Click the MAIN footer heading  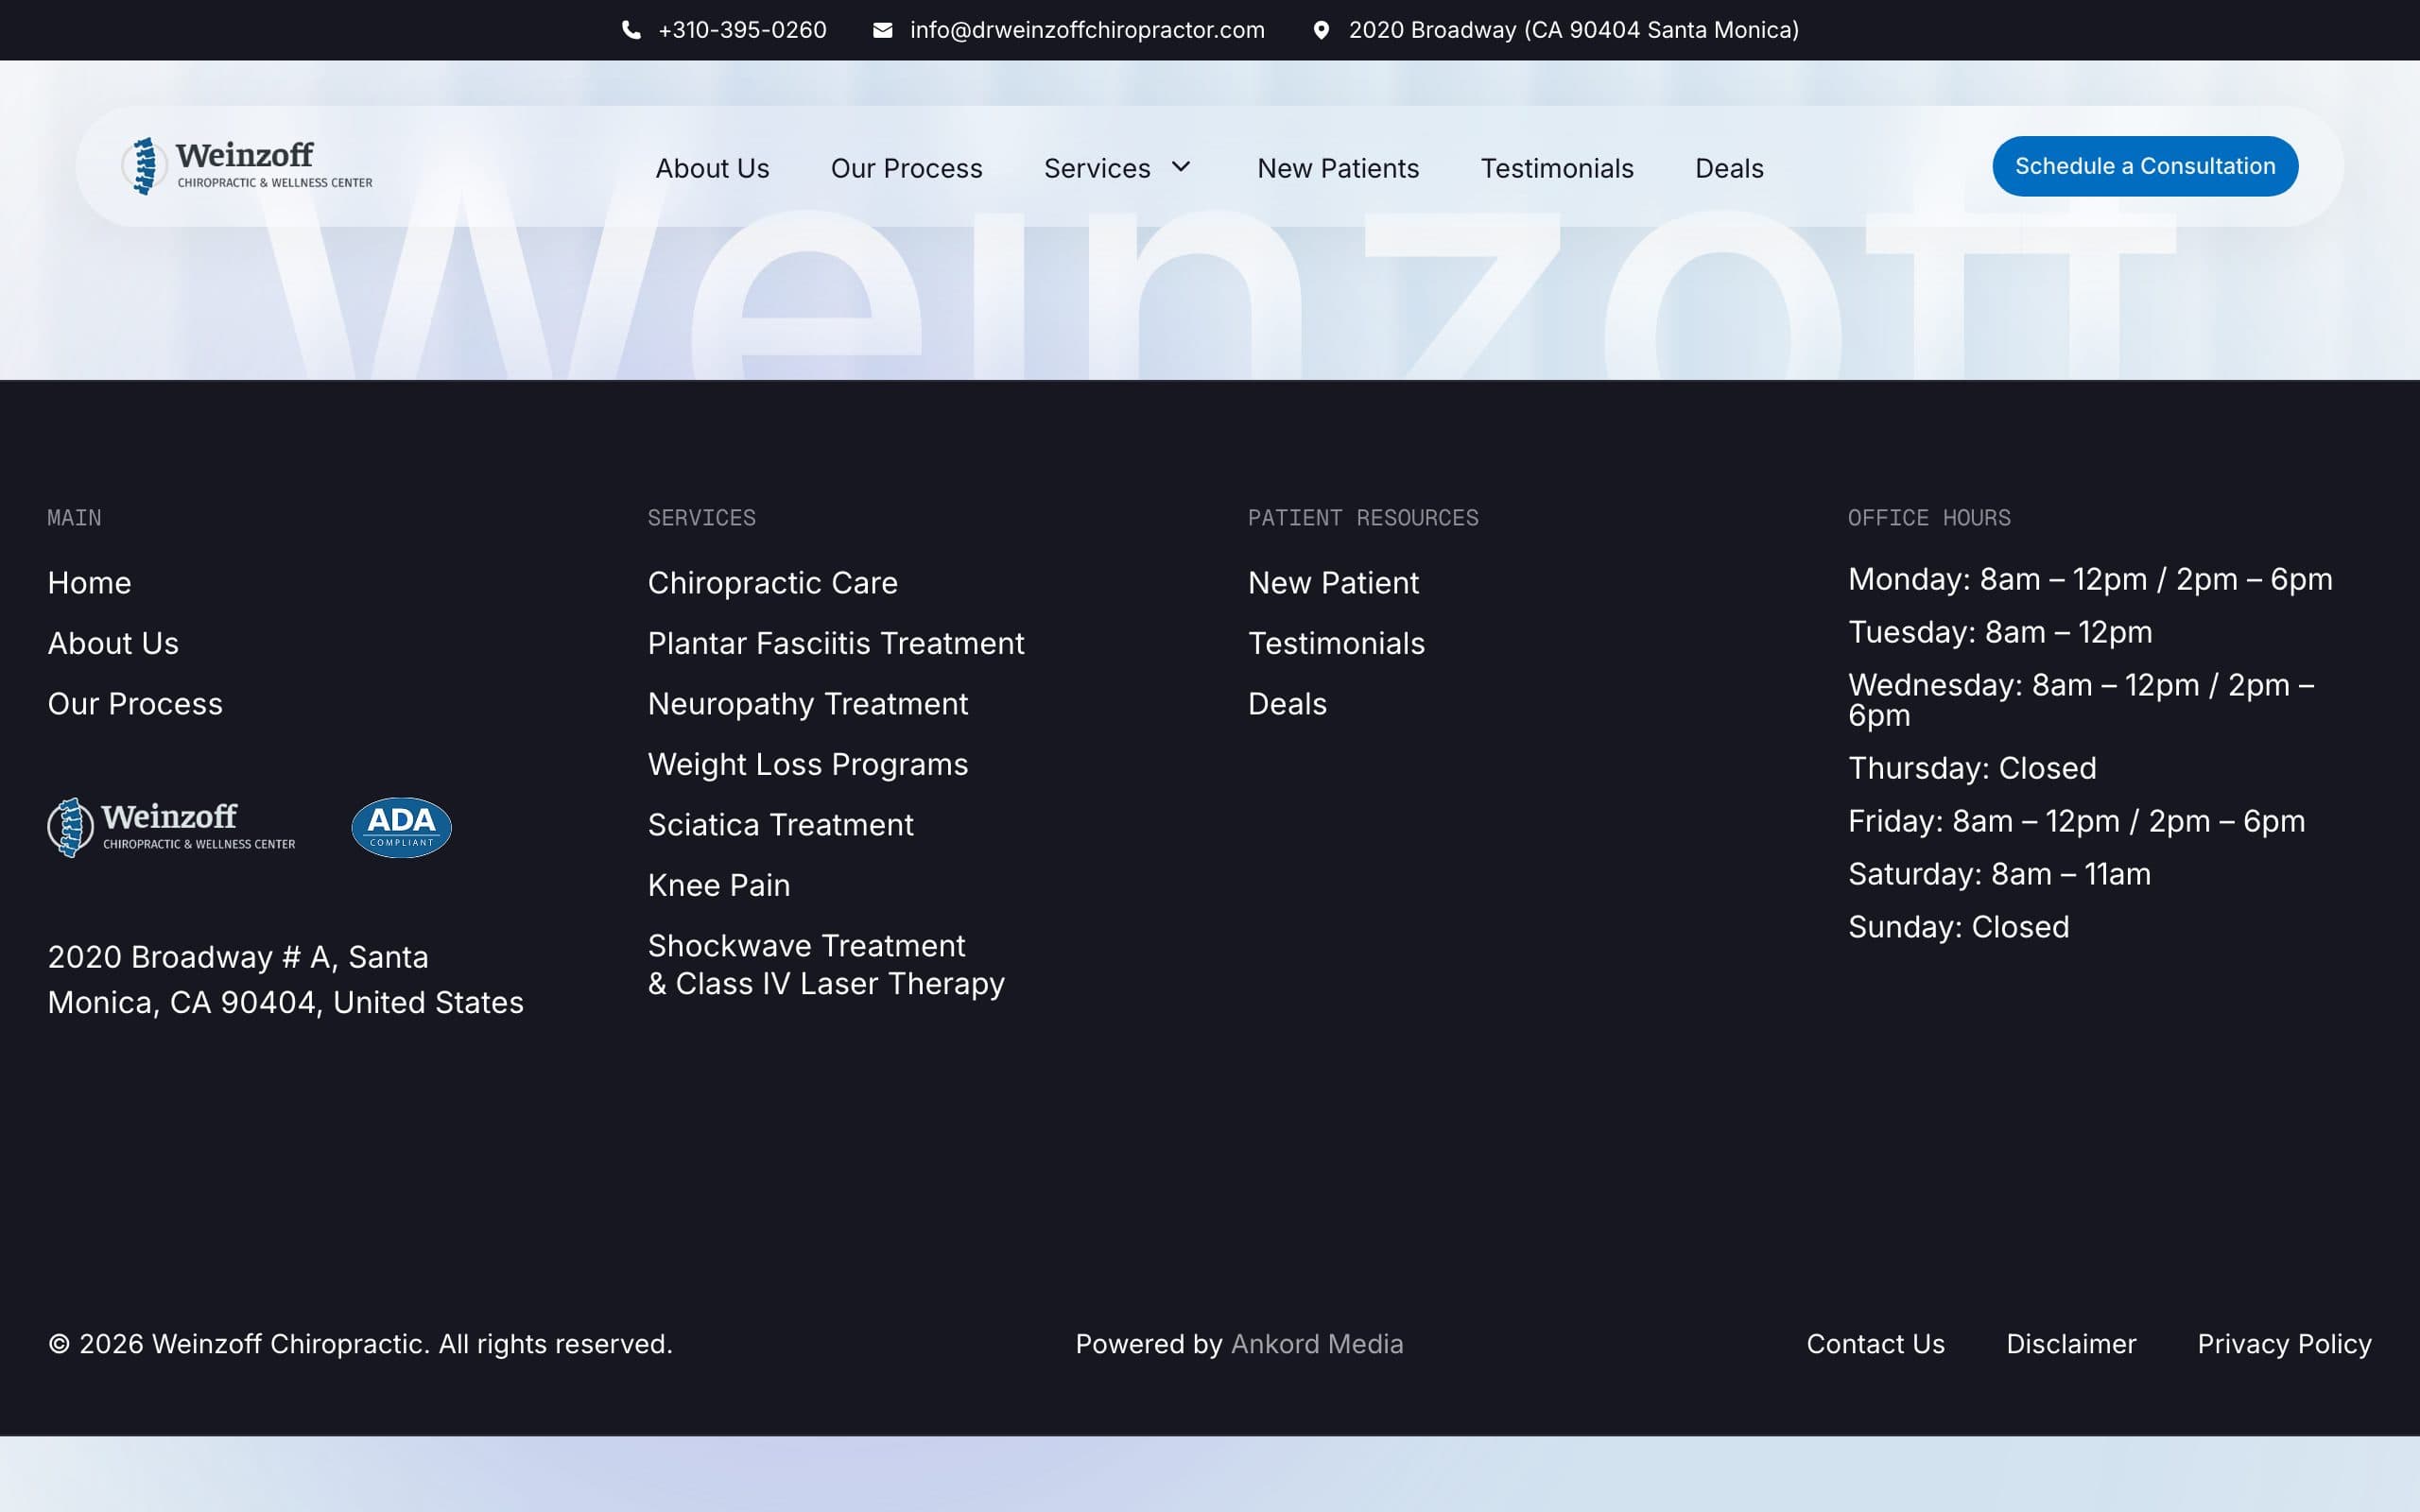pyautogui.click(x=74, y=518)
